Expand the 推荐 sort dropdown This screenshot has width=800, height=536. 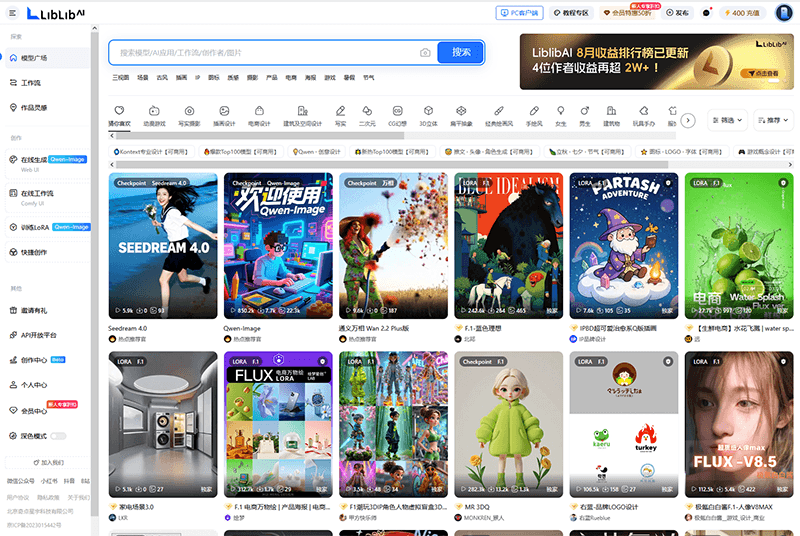point(773,120)
